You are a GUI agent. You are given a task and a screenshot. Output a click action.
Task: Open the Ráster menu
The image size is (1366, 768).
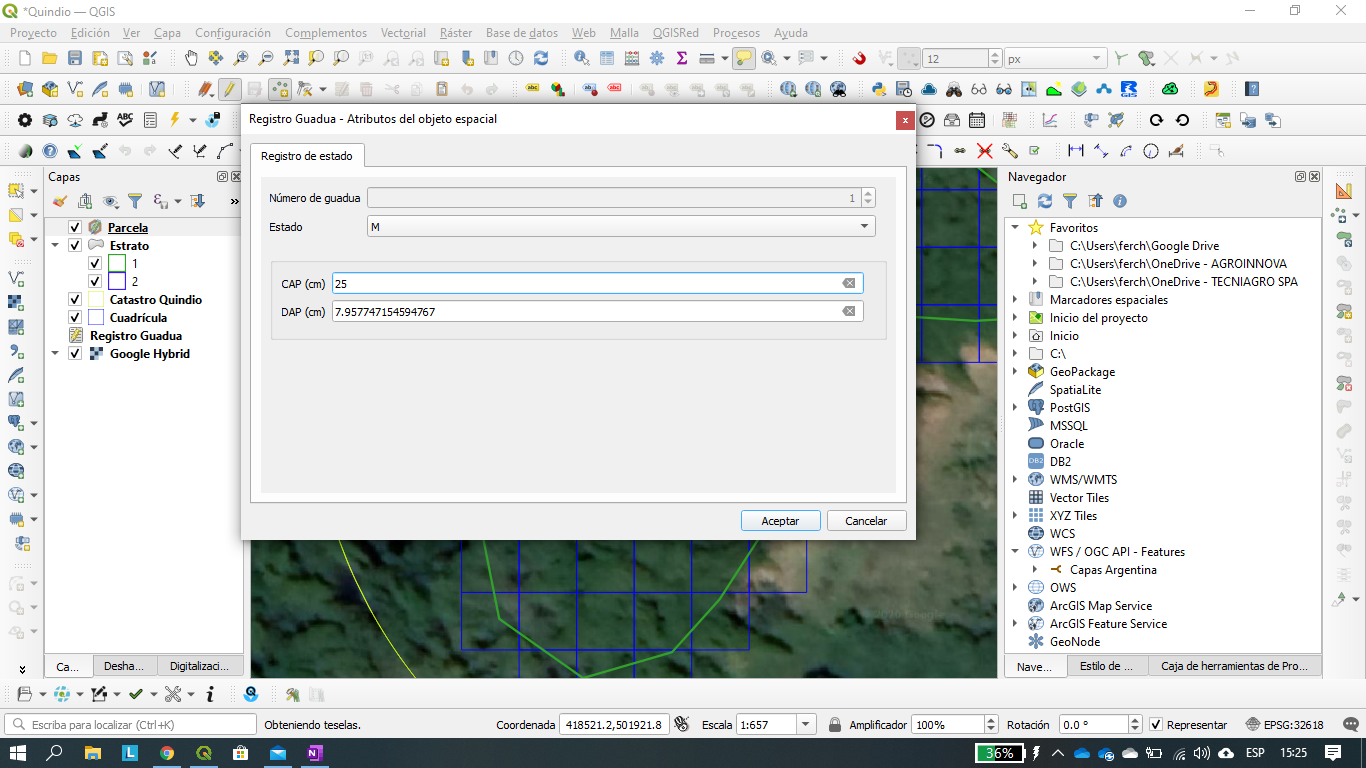455,32
